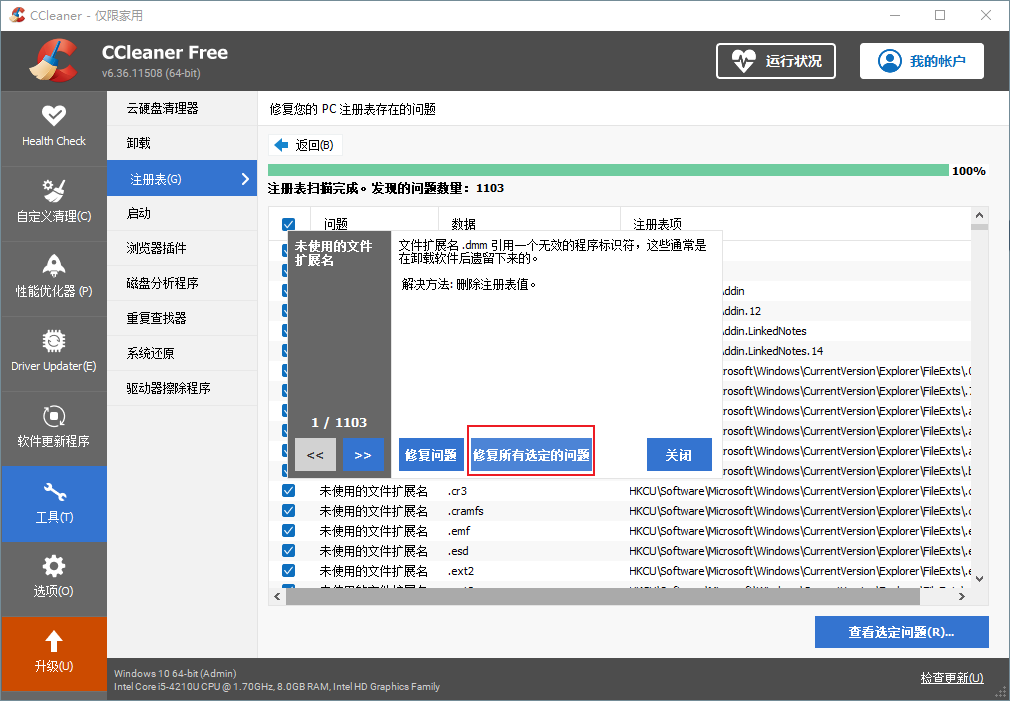Select 注册表(G) registry tool
The height and width of the screenshot is (701, 1010).
point(182,178)
